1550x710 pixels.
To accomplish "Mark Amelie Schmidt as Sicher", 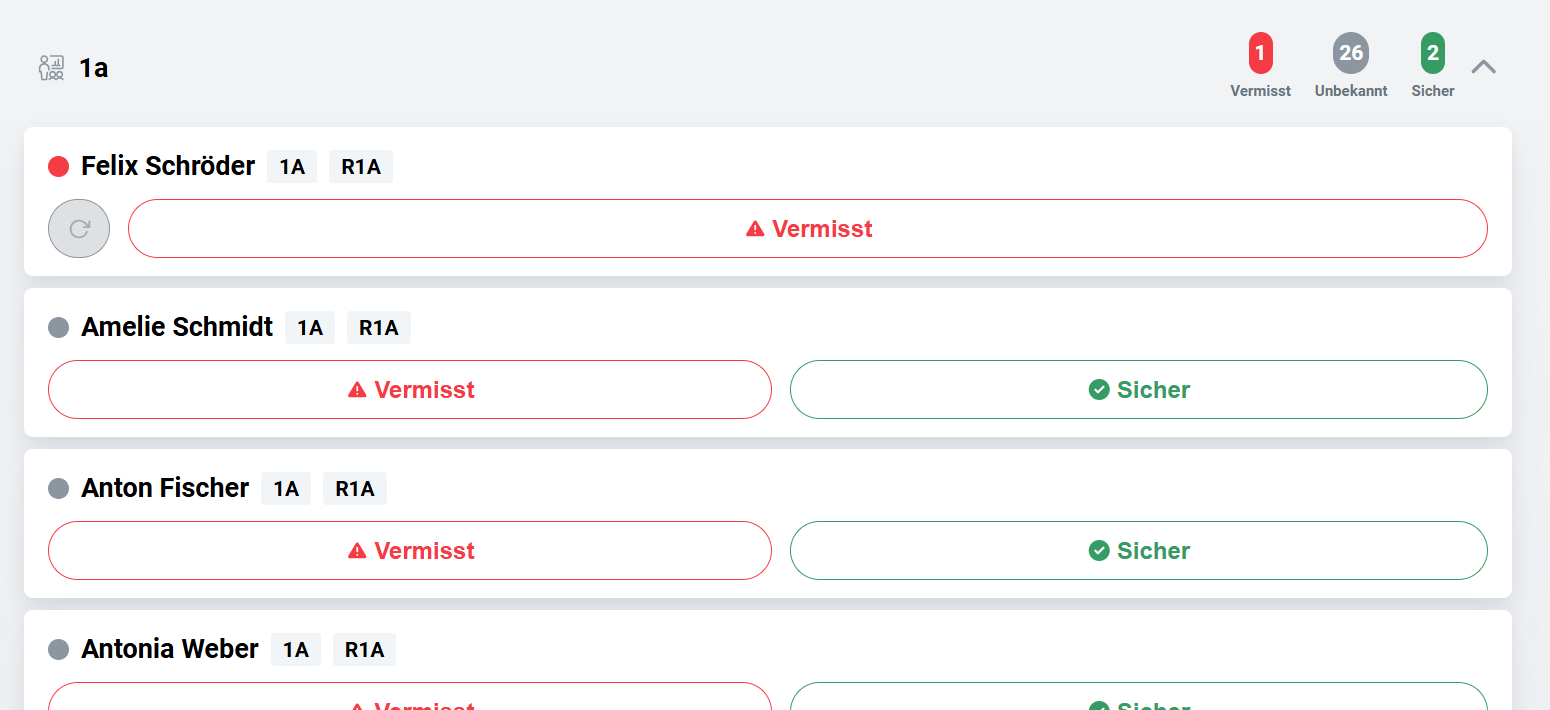I will click(1138, 390).
